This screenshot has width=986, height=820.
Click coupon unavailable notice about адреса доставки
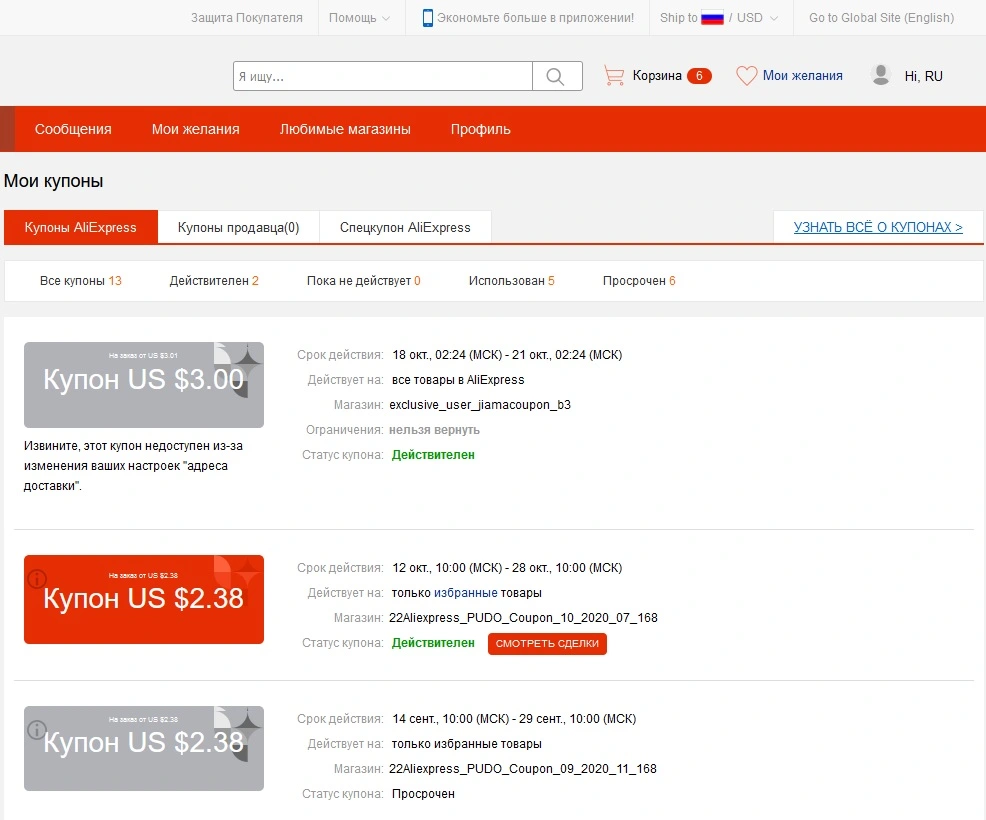(133, 466)
